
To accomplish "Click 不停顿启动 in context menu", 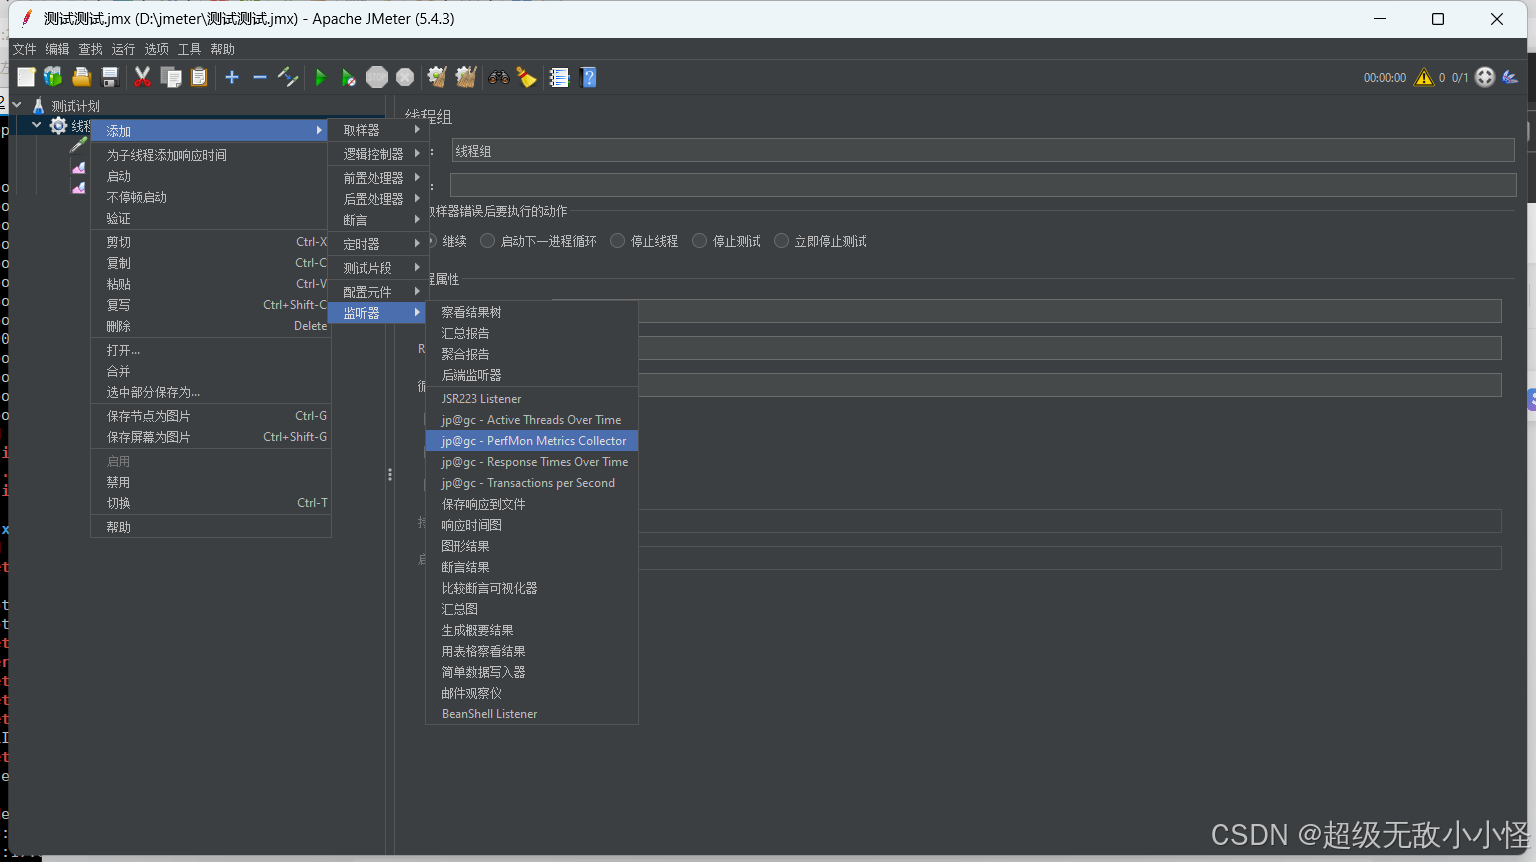I will click(210, 197).
